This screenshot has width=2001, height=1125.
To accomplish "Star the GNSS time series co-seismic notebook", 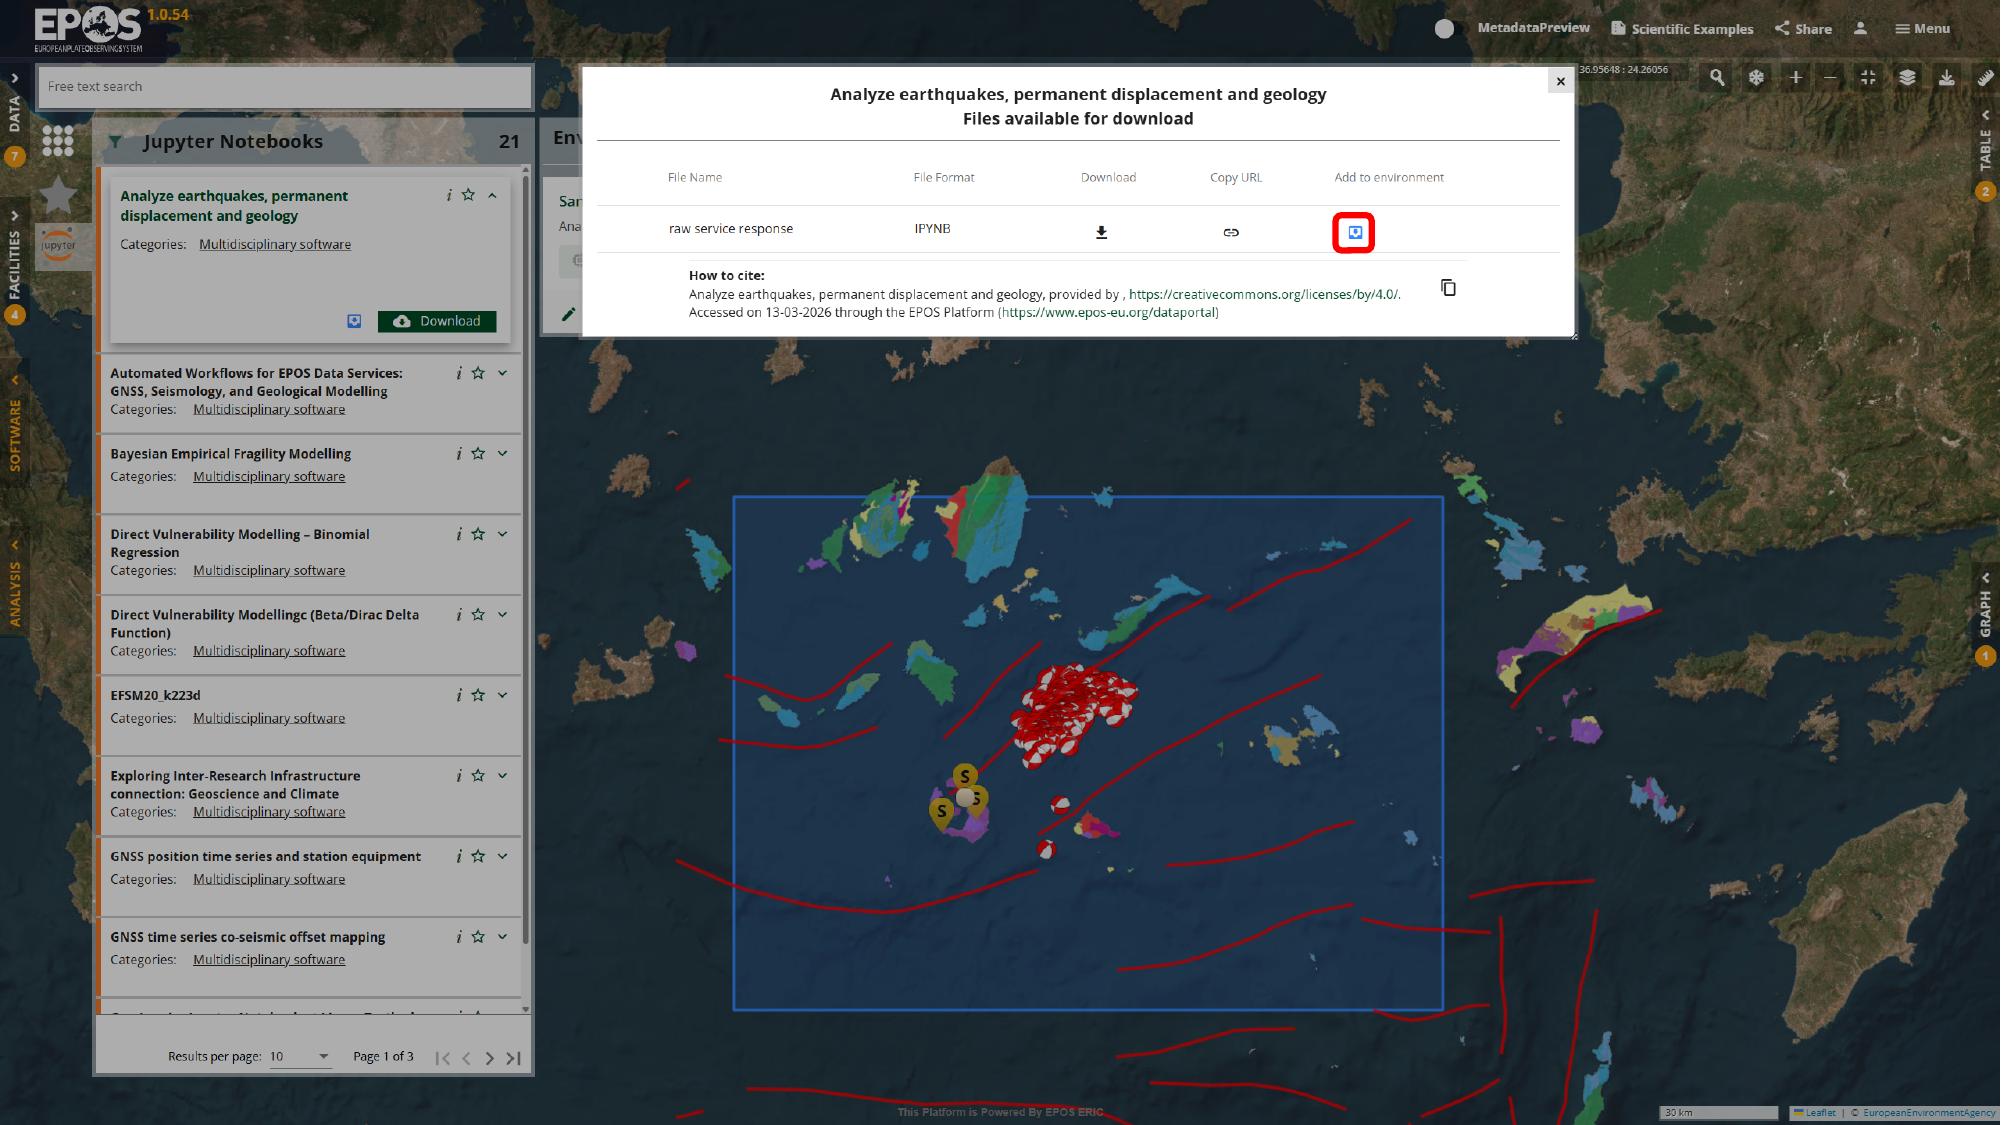I will tap(478, 937).
